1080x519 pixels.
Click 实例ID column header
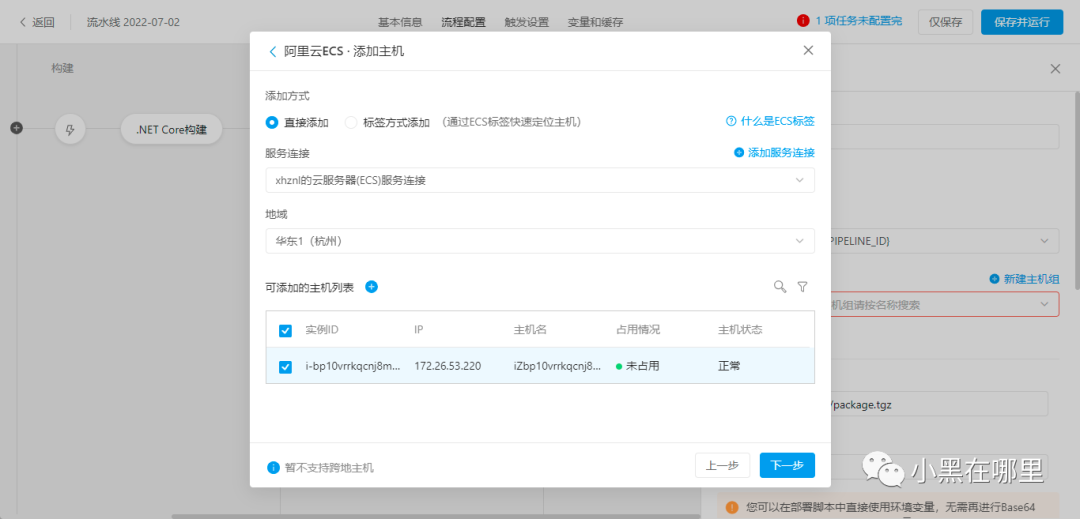[322, 330]
